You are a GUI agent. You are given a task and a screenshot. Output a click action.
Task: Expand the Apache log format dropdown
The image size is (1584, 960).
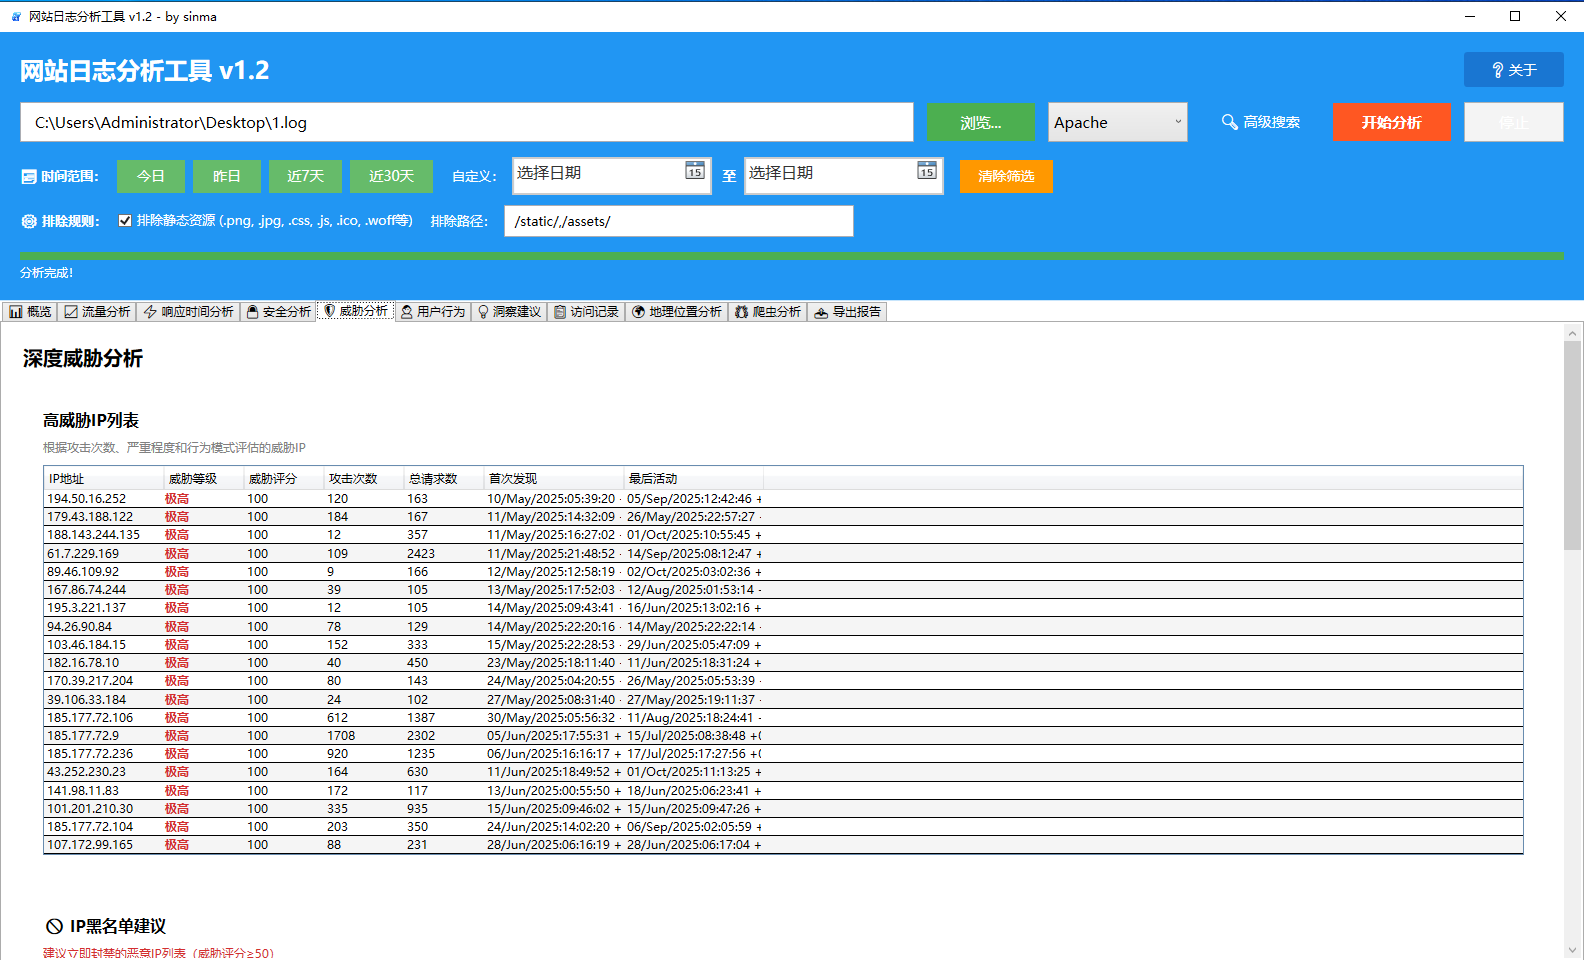[1177, 122]
